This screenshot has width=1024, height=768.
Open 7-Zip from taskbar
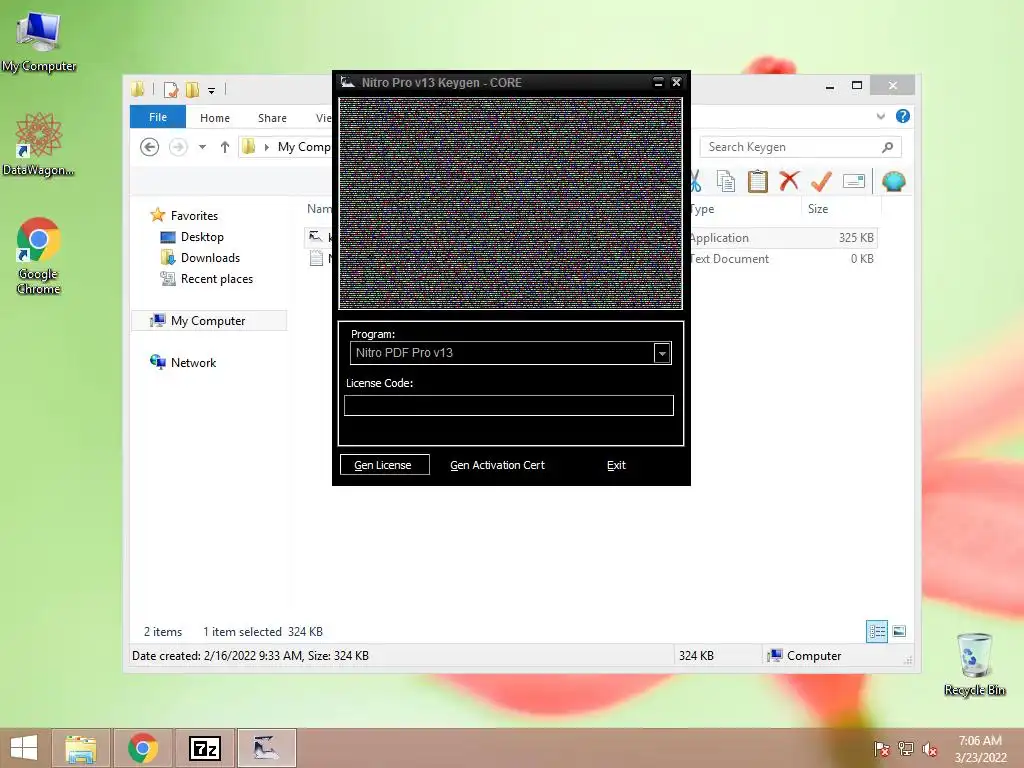coord(204,748)
